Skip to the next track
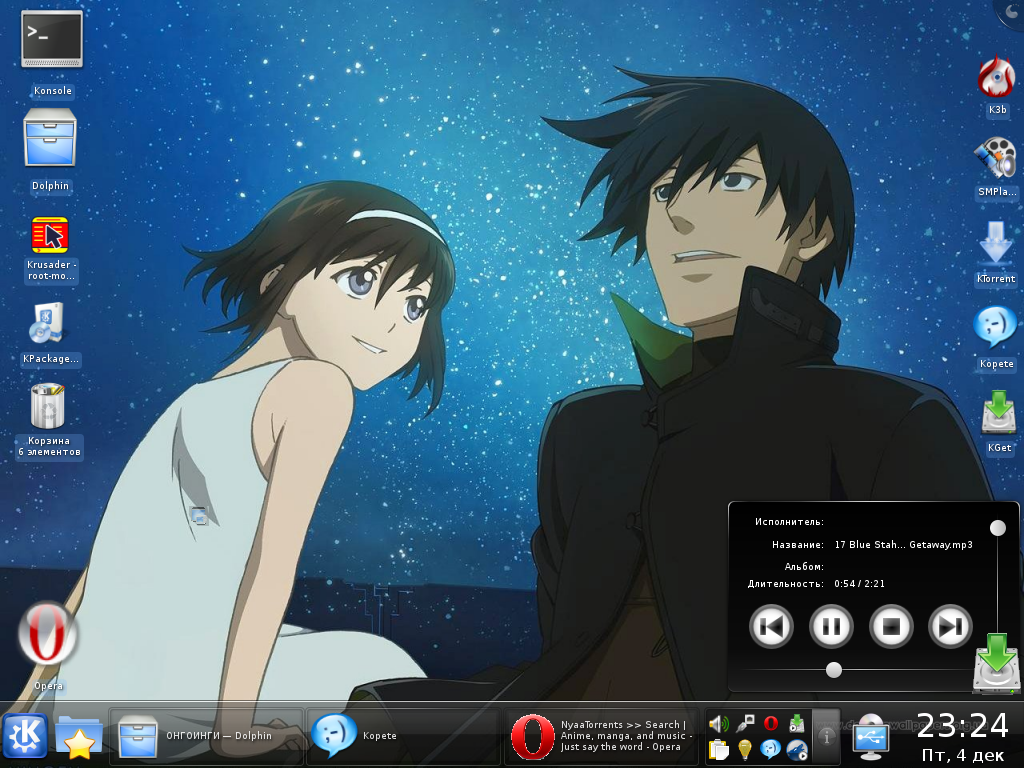Viewport: 1024px width, 768px height. [x=950, y=627]
